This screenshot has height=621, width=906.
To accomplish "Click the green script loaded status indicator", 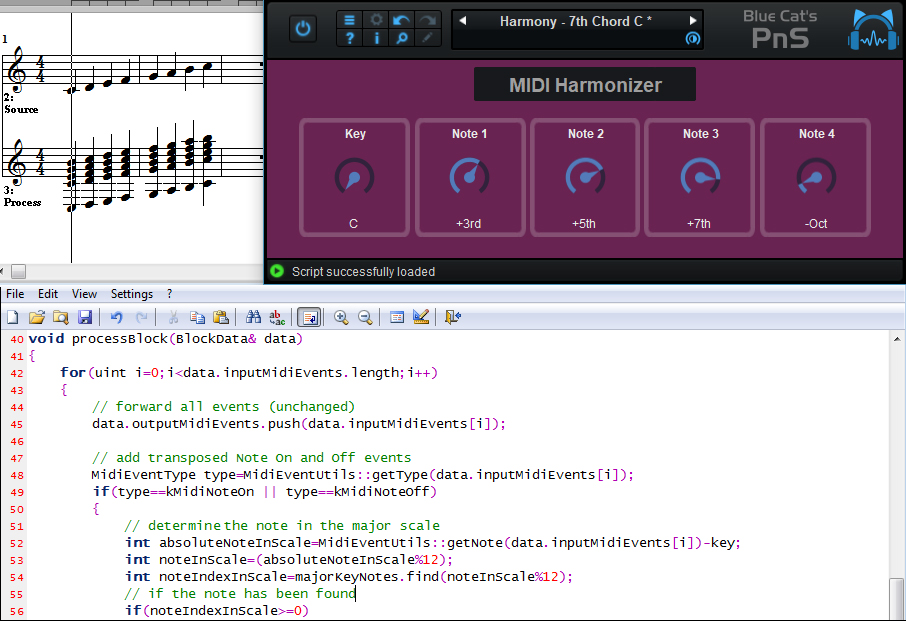I will coord(277,270).
